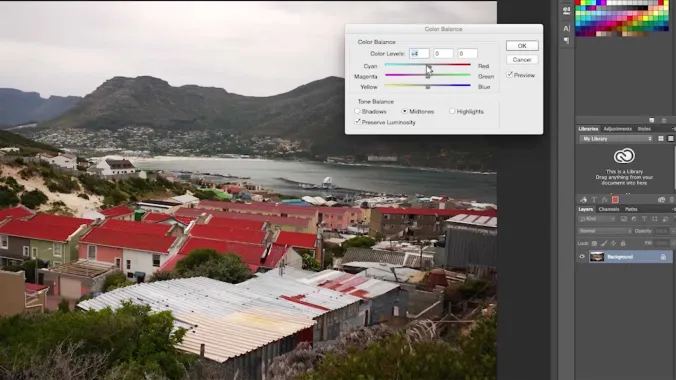This screenshot has width=676, height=380.
Task: Click the Cyan-Red slider handle
Action: point(428,66)
